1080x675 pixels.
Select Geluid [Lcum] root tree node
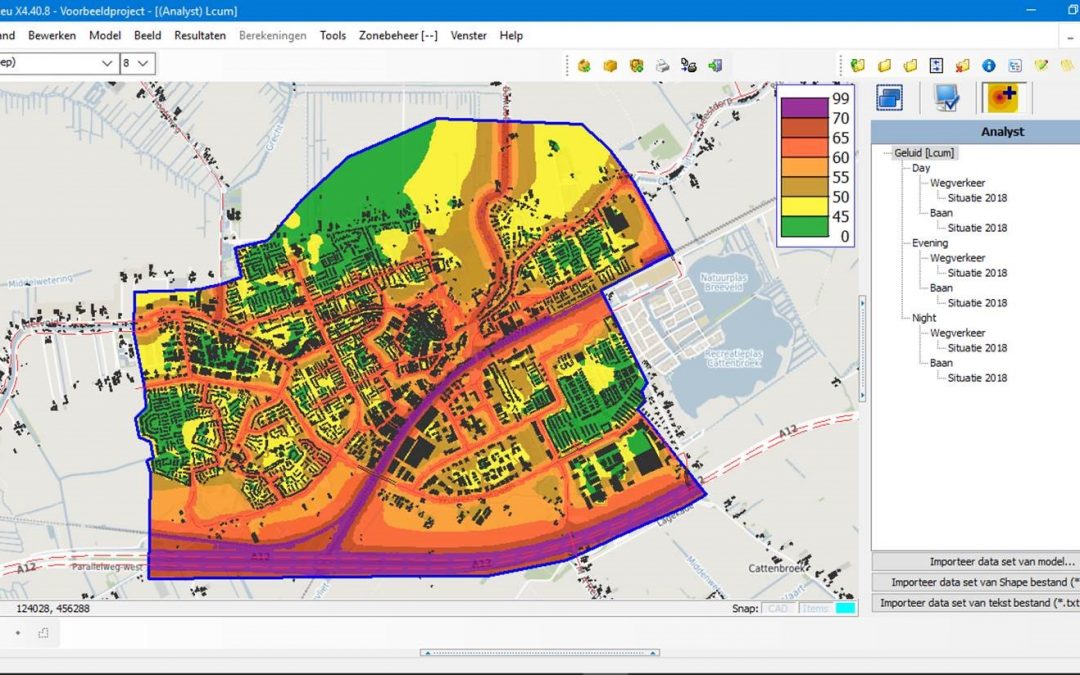coord(924,153)
